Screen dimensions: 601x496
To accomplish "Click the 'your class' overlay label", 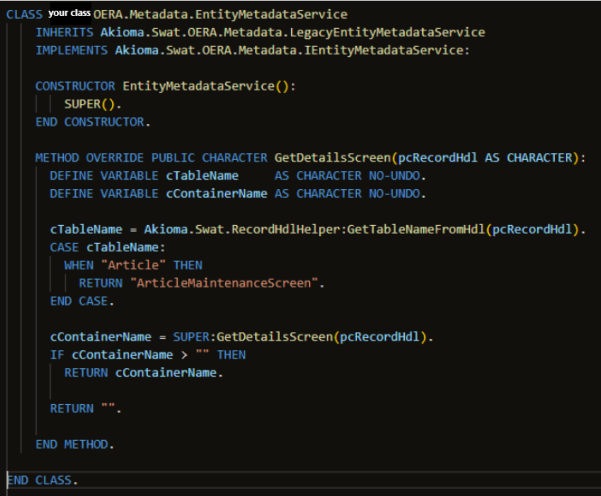I will pos(69,13).
